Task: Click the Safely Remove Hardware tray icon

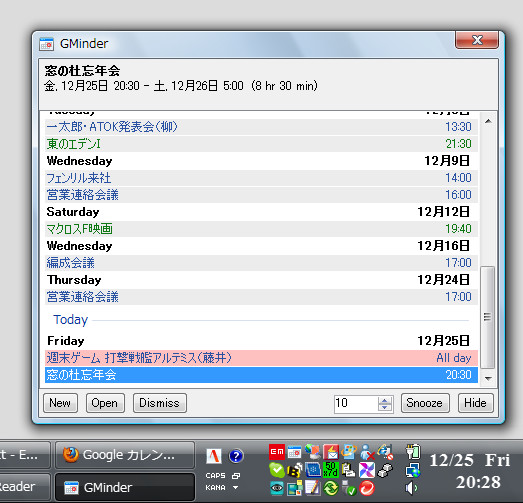Action: (349, 488)
